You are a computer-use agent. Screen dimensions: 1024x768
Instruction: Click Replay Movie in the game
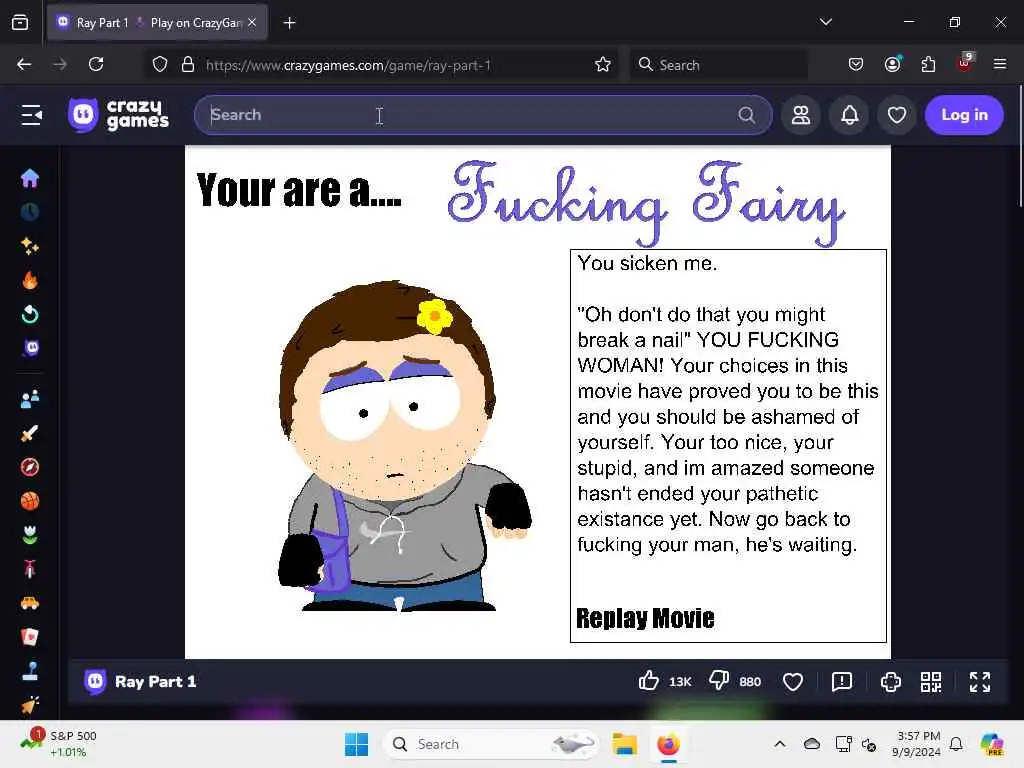click(x=645, y=618)
